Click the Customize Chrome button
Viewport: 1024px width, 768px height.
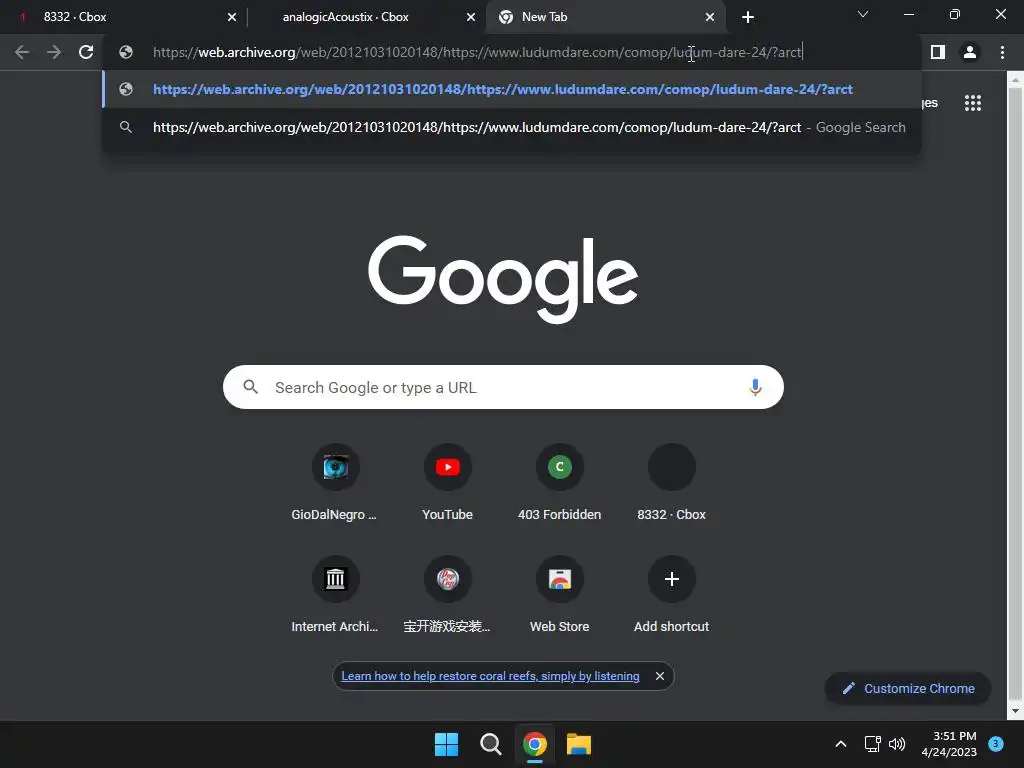click(x=908, y=688)
